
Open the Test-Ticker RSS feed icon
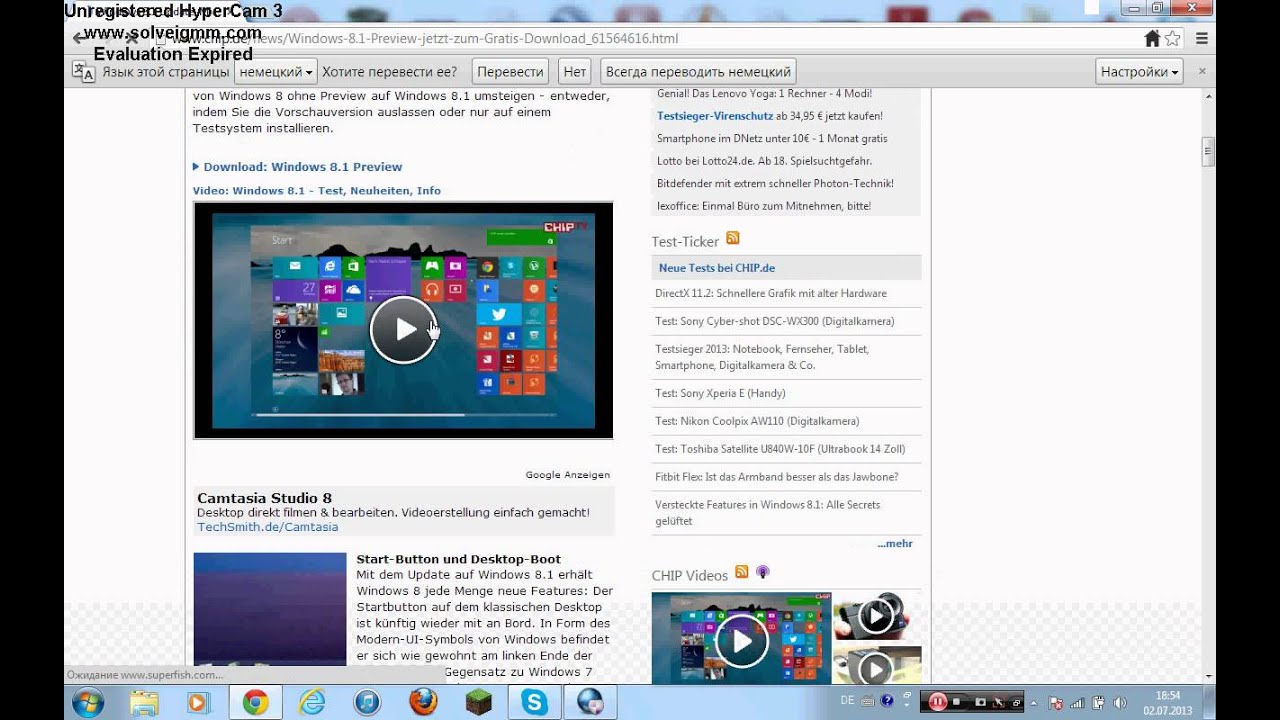click(733, 238)
